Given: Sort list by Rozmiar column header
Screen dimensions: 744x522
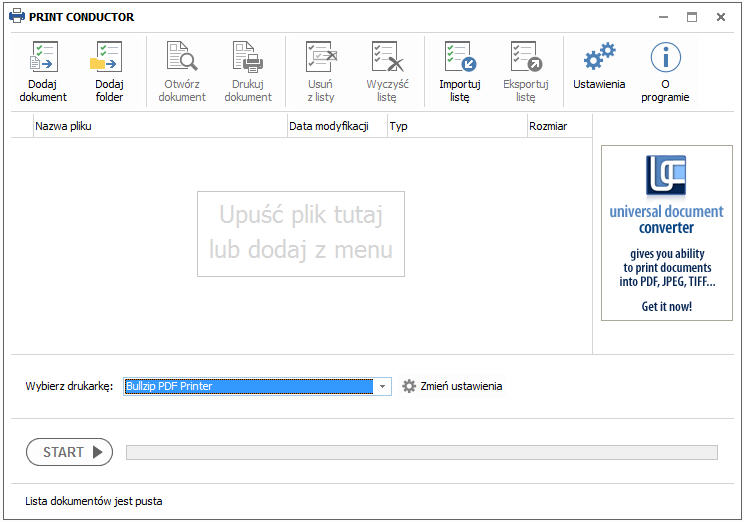Looking at the screenshot, I should pos(558,126).
